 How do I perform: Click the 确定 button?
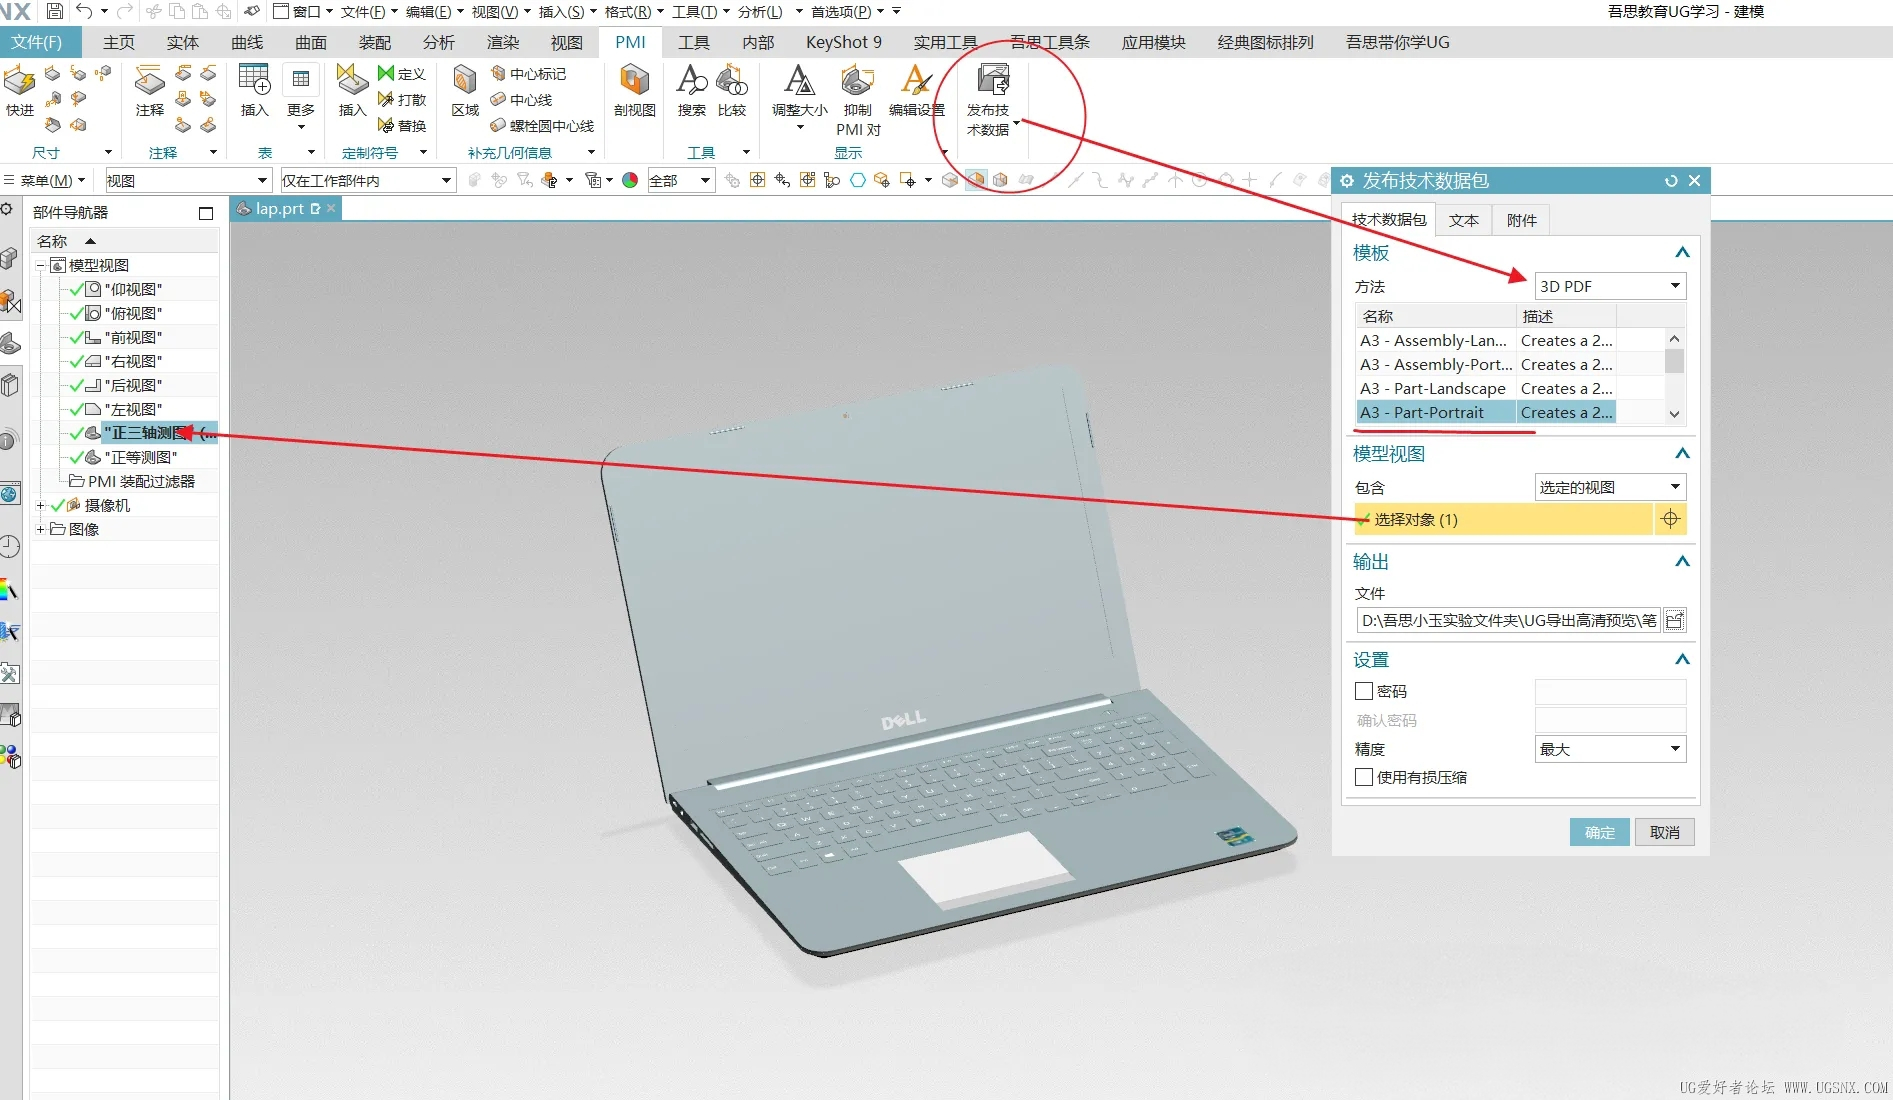click(1600, 832)
